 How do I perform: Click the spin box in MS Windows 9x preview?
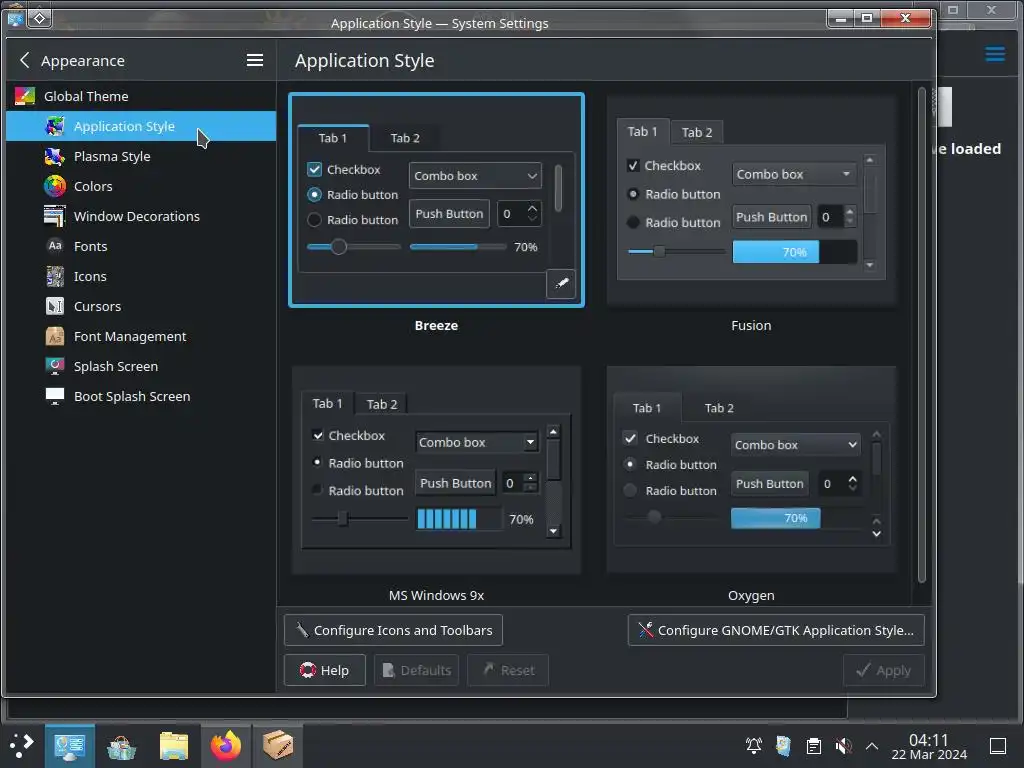(x=520, y=483)
